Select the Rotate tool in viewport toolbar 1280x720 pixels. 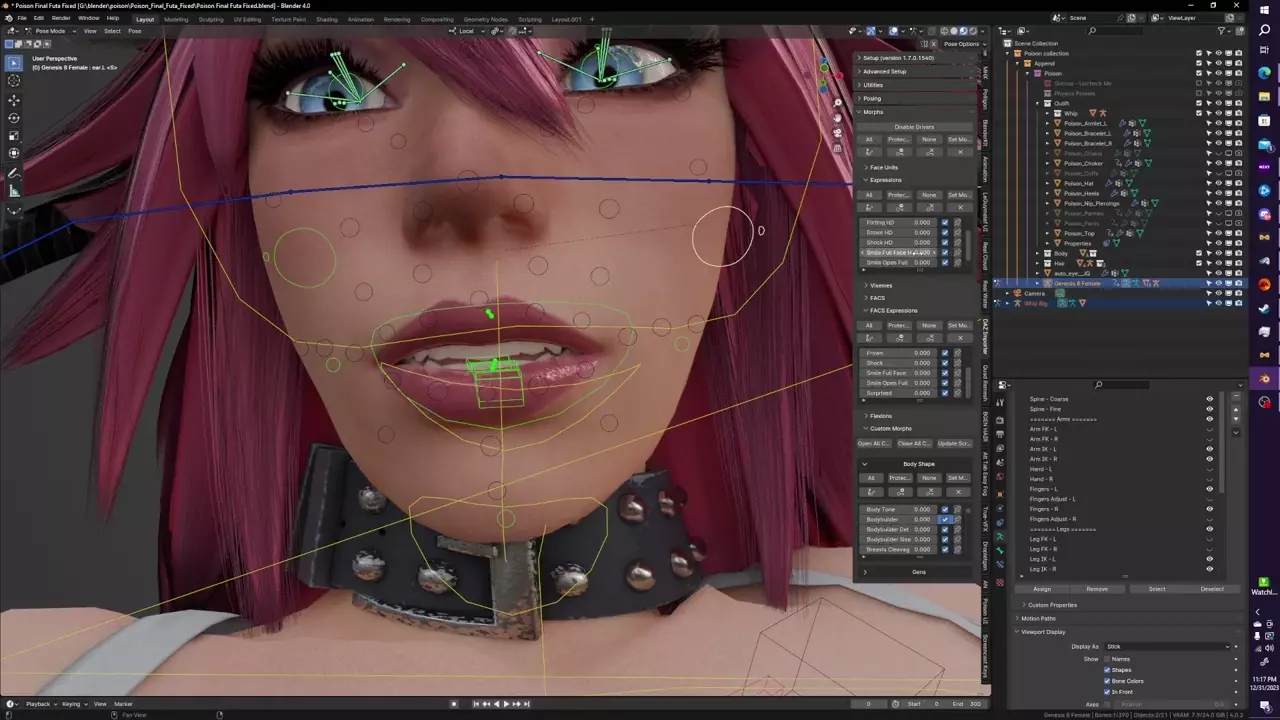point(14,118)
